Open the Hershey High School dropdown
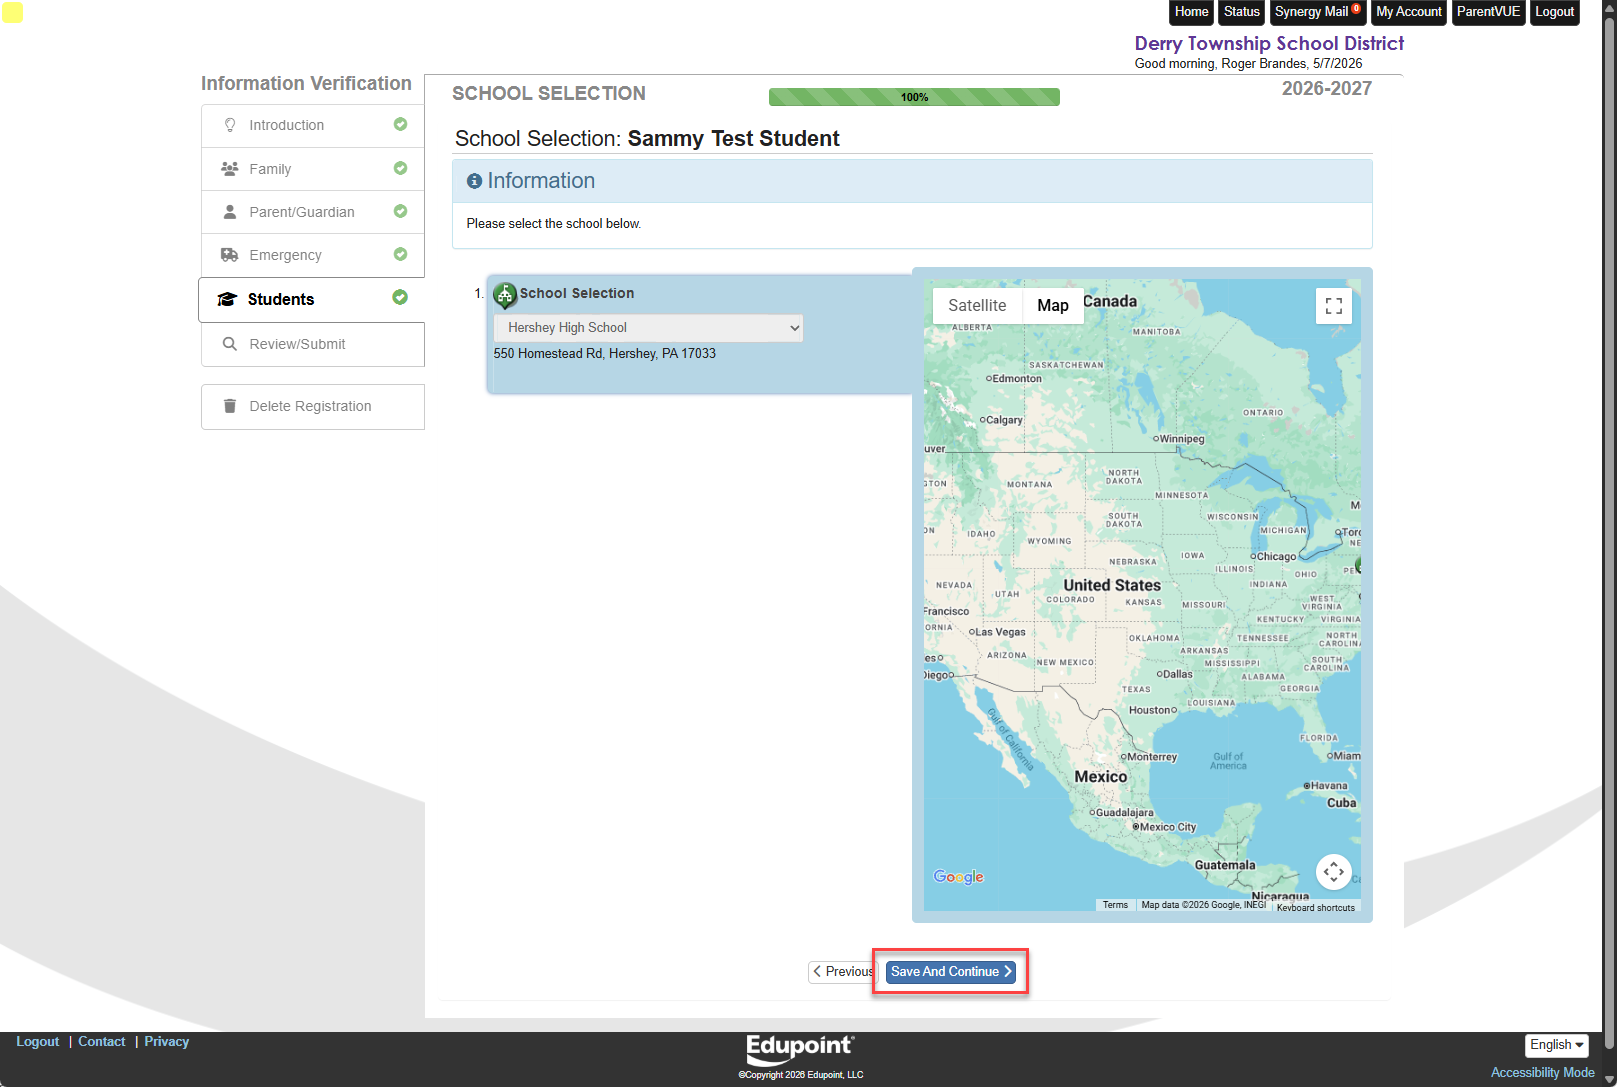 coord(648,328)
